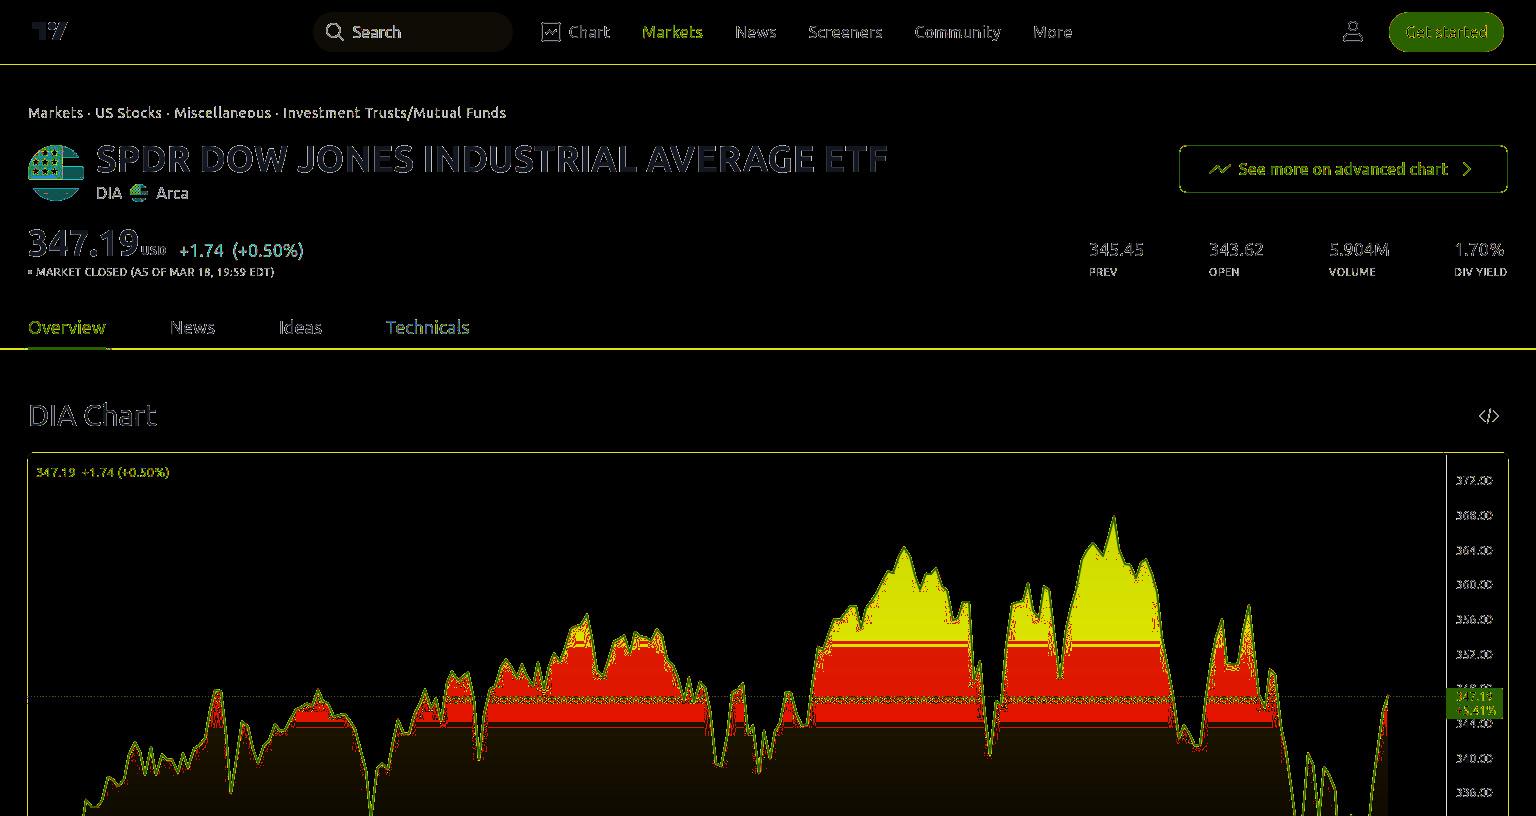The image size is (1536, 816).
Task: Click the SPDR Dow Jones Industrial Average ETF title
Action: pyautogui.click(x=492, y=160)
